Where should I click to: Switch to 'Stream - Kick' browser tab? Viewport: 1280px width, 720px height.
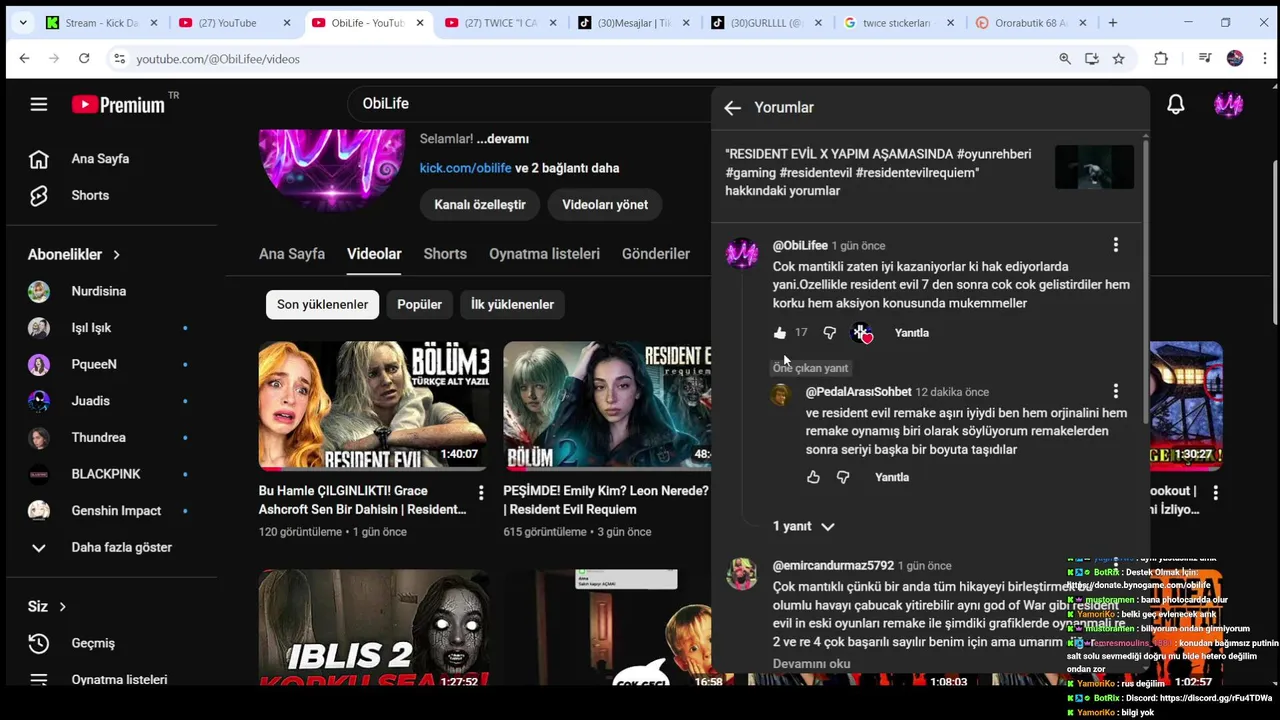(100, 23)
